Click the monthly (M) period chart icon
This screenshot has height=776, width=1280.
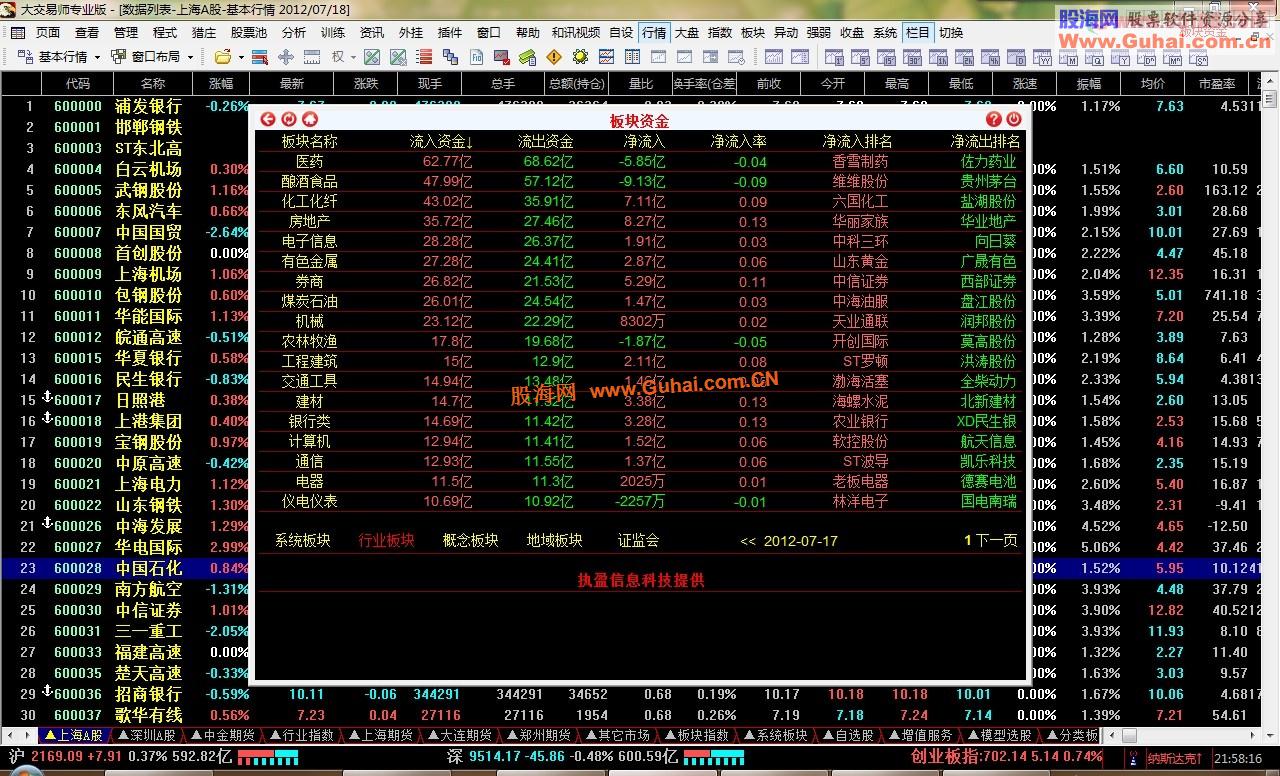[x=1068, y=57]
